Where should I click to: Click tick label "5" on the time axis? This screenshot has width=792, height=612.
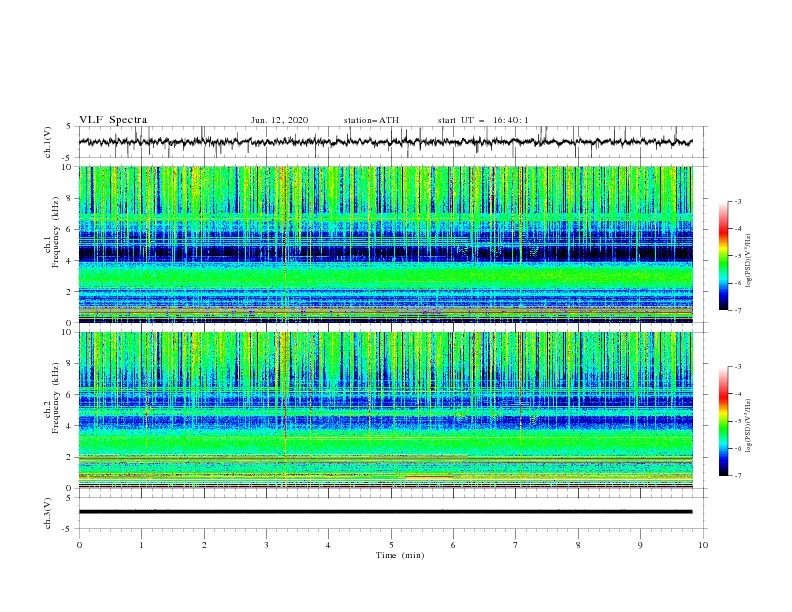click(391, 545)
